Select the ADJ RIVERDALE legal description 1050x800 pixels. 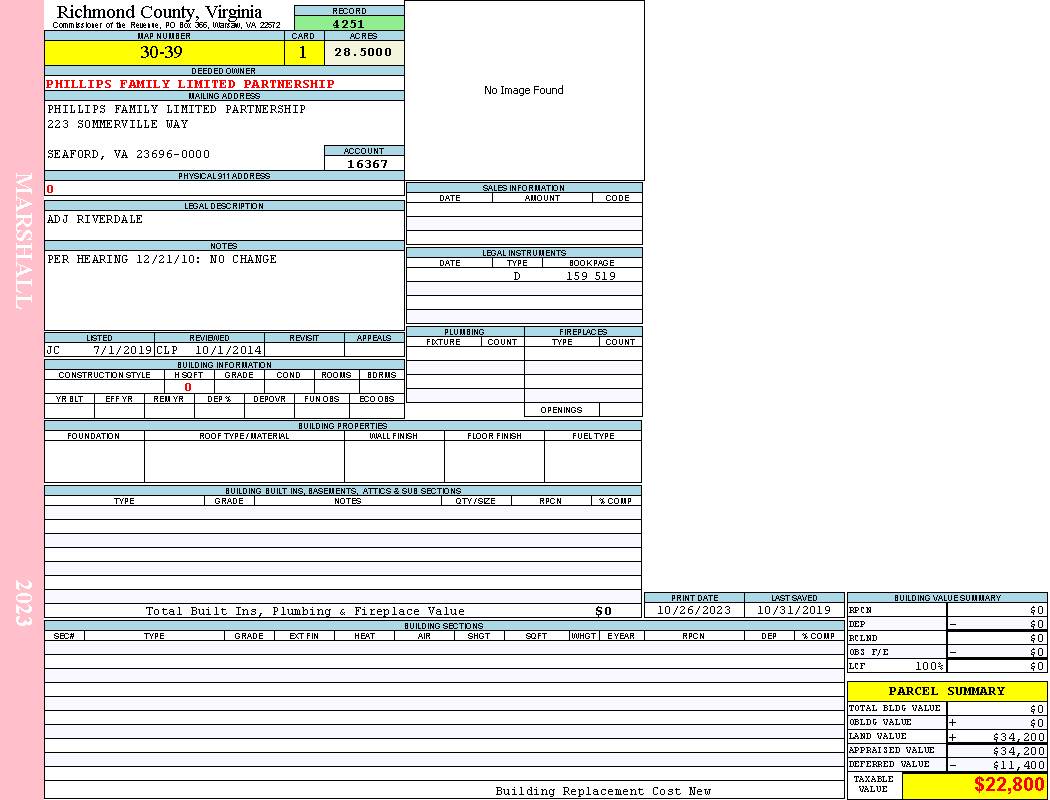(x=95, y=219)
